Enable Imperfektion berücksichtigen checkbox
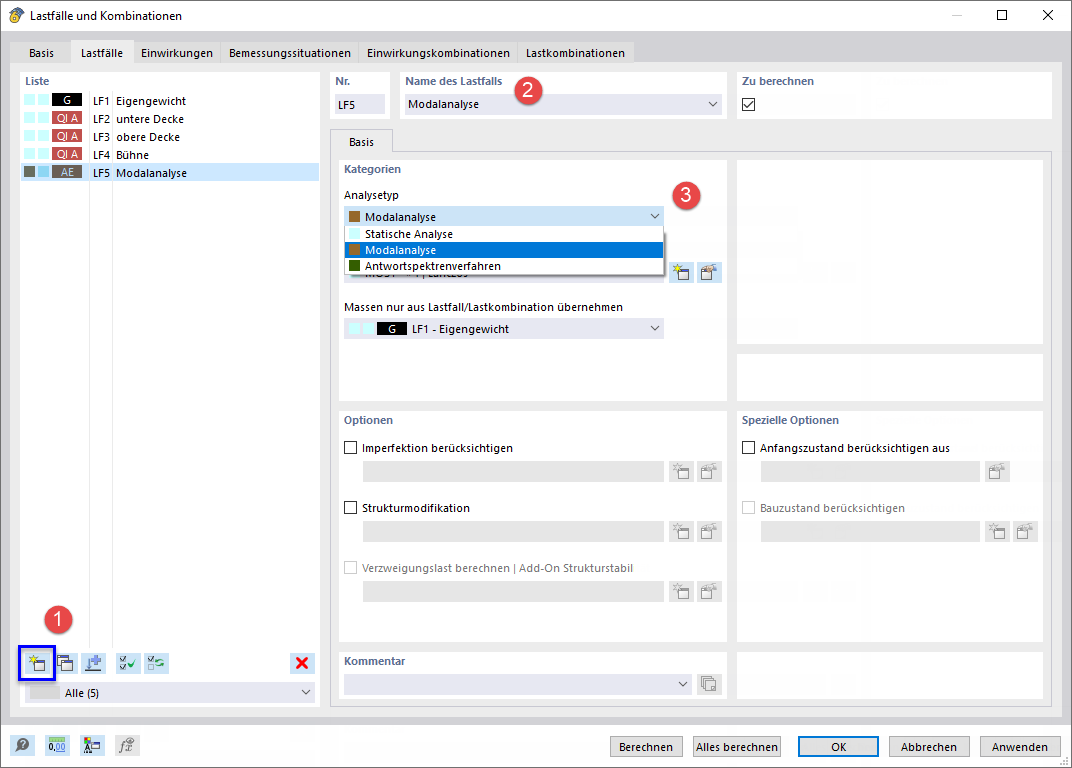 pos(351,448)
